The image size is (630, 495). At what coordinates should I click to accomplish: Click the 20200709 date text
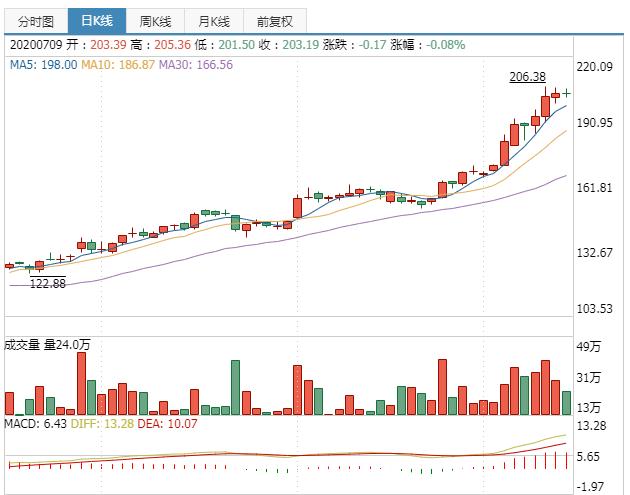click(36, 45)
